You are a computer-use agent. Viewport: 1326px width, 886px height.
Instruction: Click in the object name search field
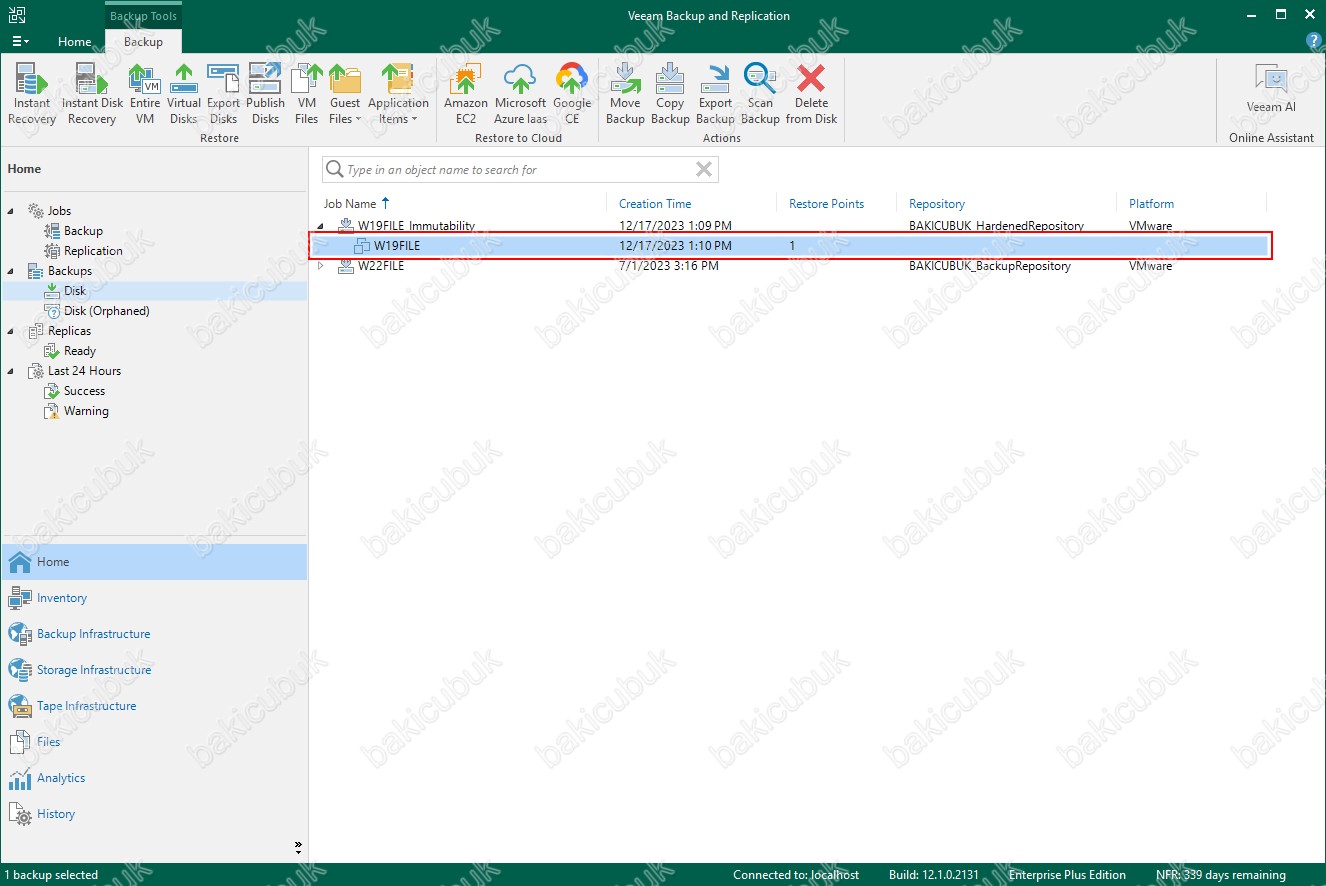tap(518, 170)
